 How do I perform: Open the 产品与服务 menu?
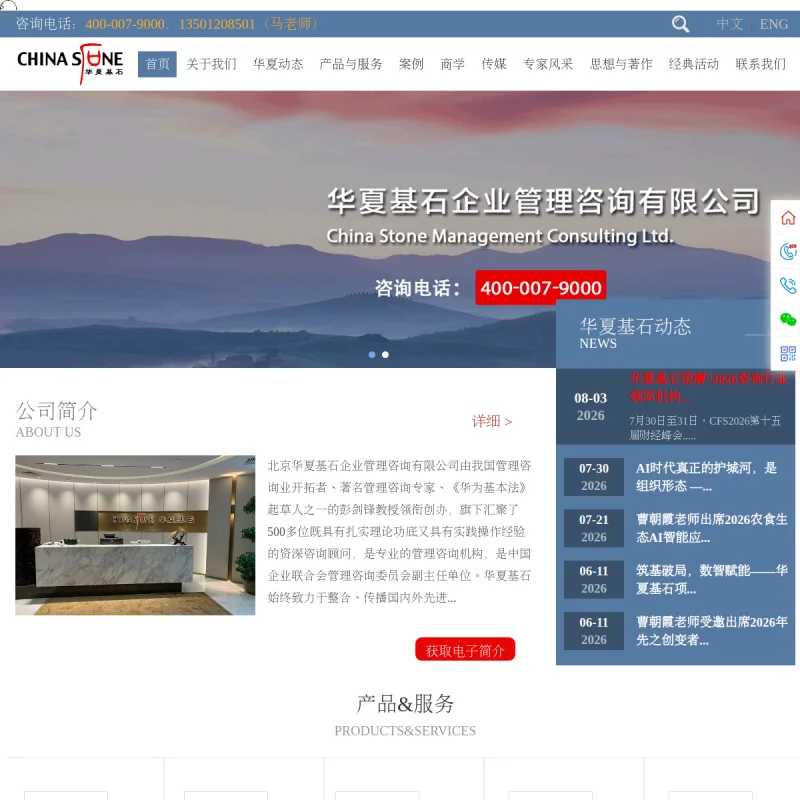point(351,64)
